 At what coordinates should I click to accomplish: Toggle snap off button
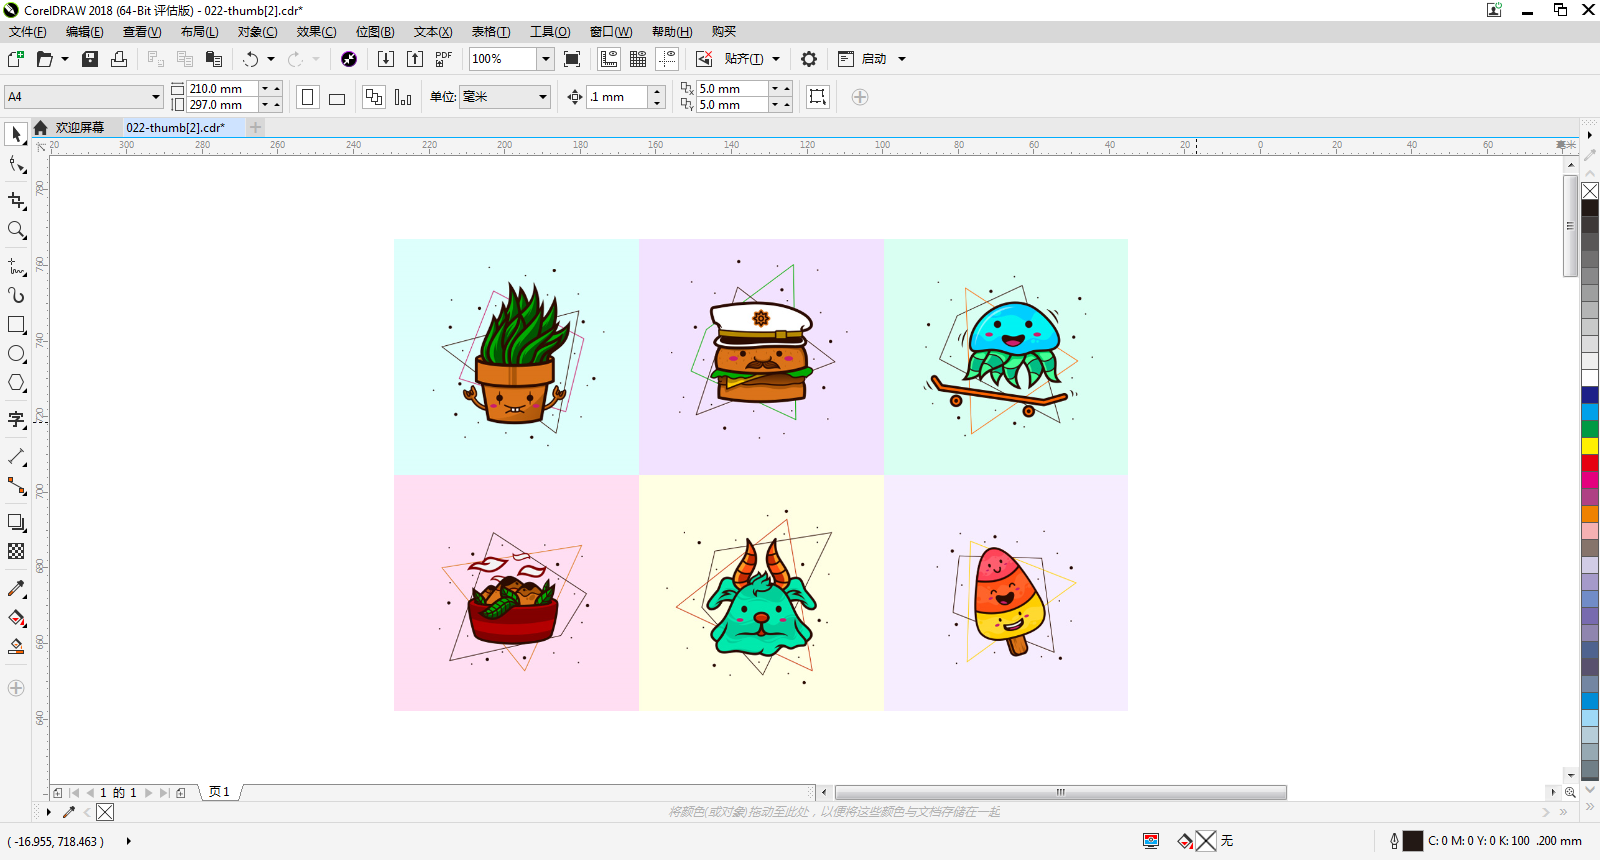[704, 59]
